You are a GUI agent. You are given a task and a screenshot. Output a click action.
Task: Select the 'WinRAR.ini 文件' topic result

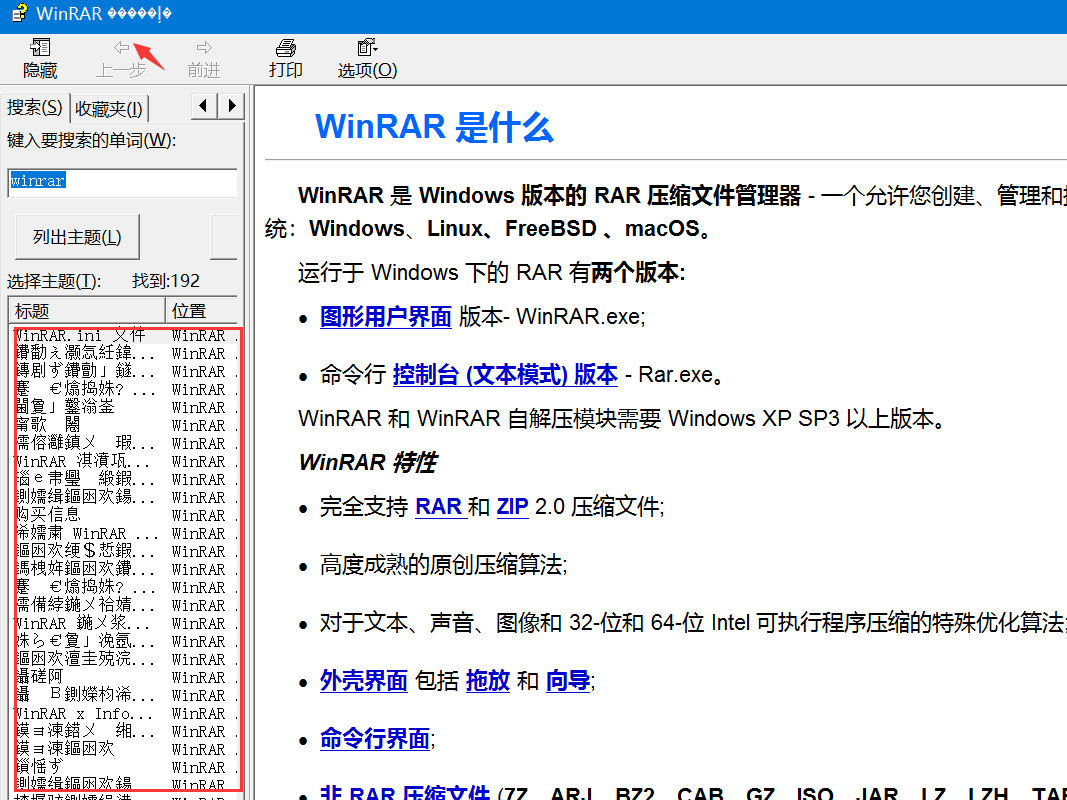pos(80,336)
